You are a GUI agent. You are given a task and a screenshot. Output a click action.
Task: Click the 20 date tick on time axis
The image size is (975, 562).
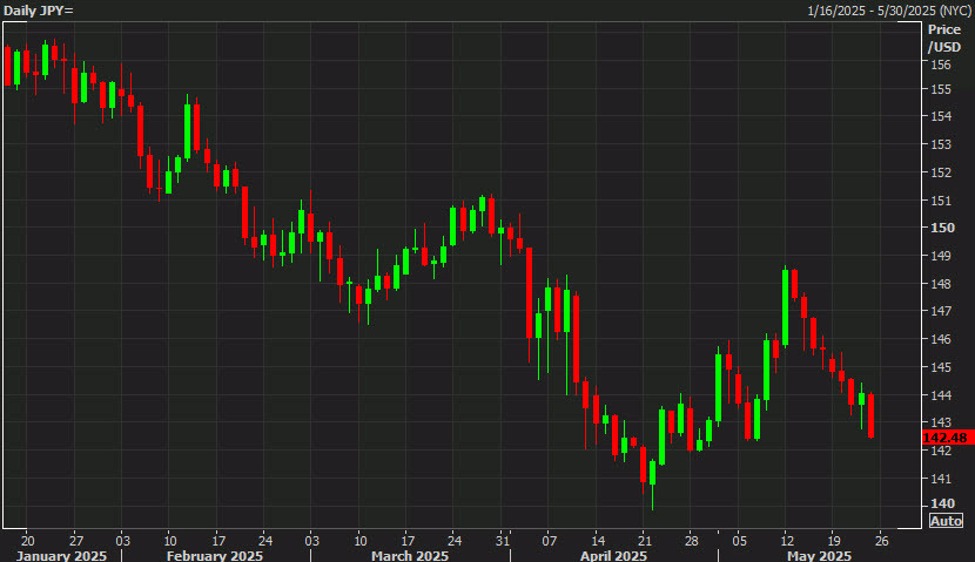tap(27, 537)
